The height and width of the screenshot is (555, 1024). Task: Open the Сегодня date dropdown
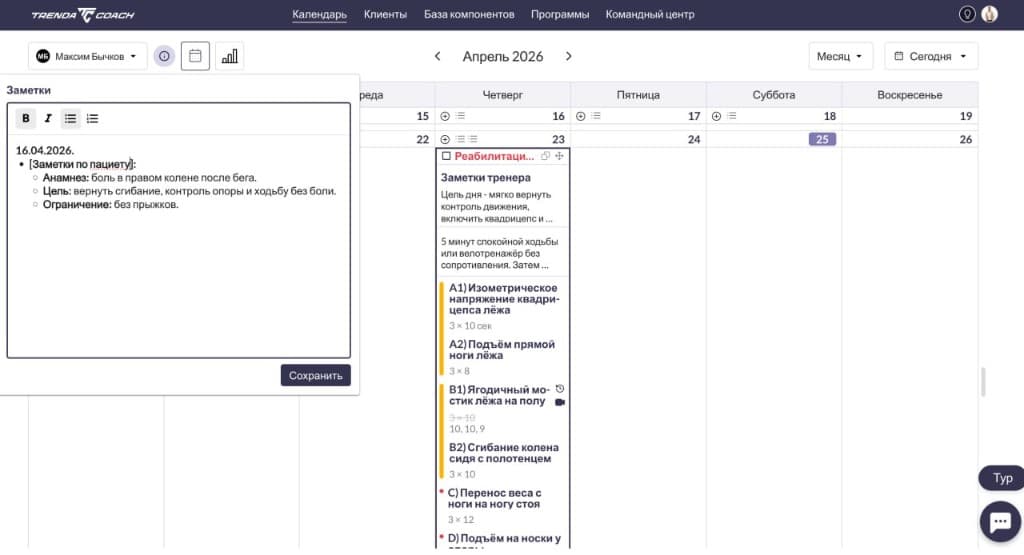click(930, 57)
